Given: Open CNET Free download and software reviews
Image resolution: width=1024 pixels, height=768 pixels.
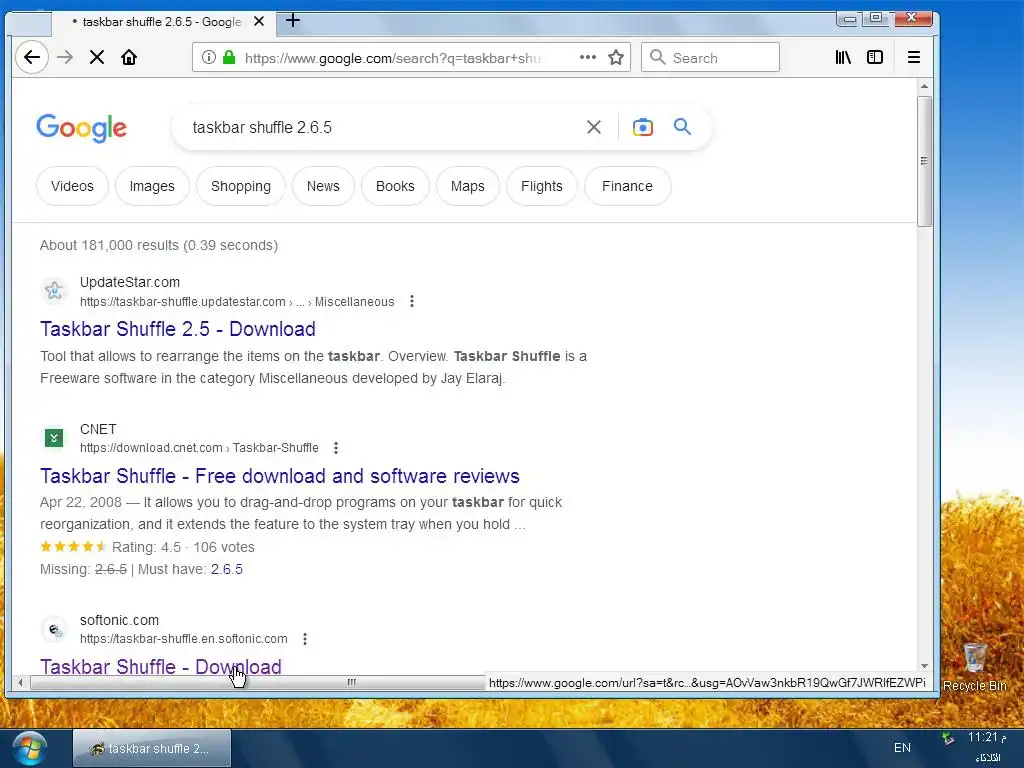Looking at the screenshot, I should click(x=280, y=475).
